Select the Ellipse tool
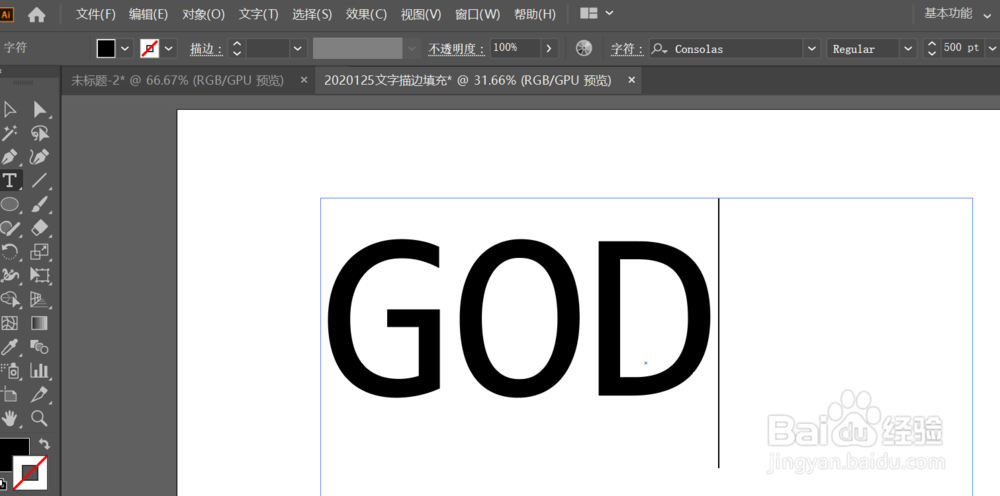This screenshot has height=496, width=1000. 10,204
